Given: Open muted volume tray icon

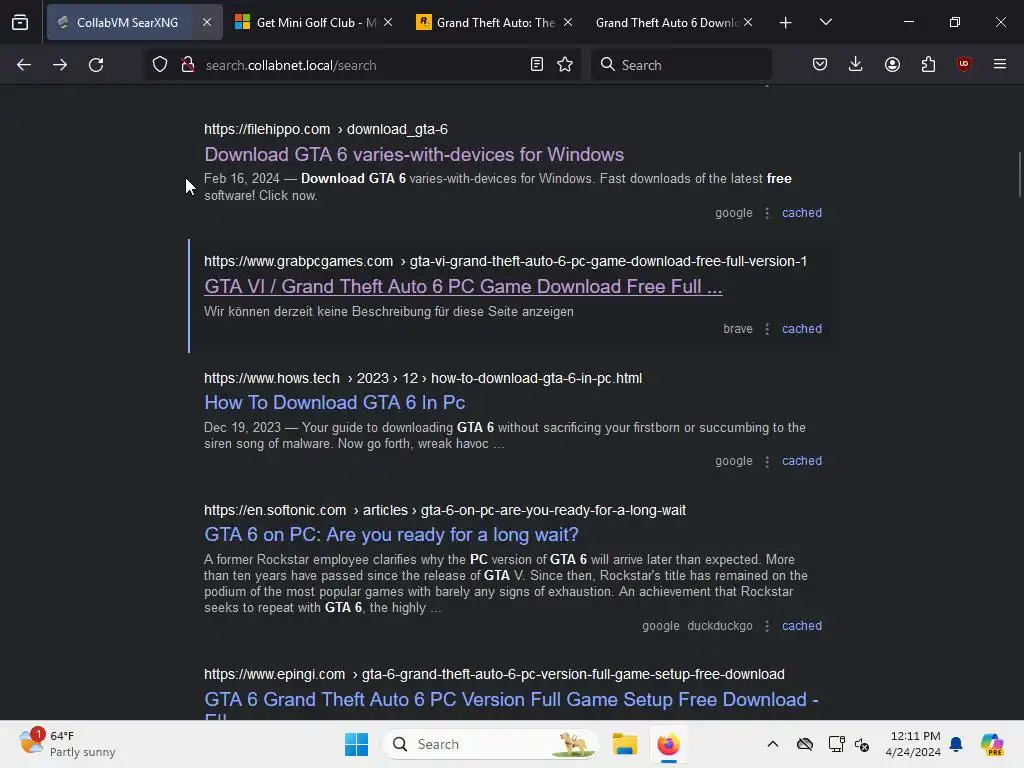Looking at the screenshot, I should pos(862,744).
